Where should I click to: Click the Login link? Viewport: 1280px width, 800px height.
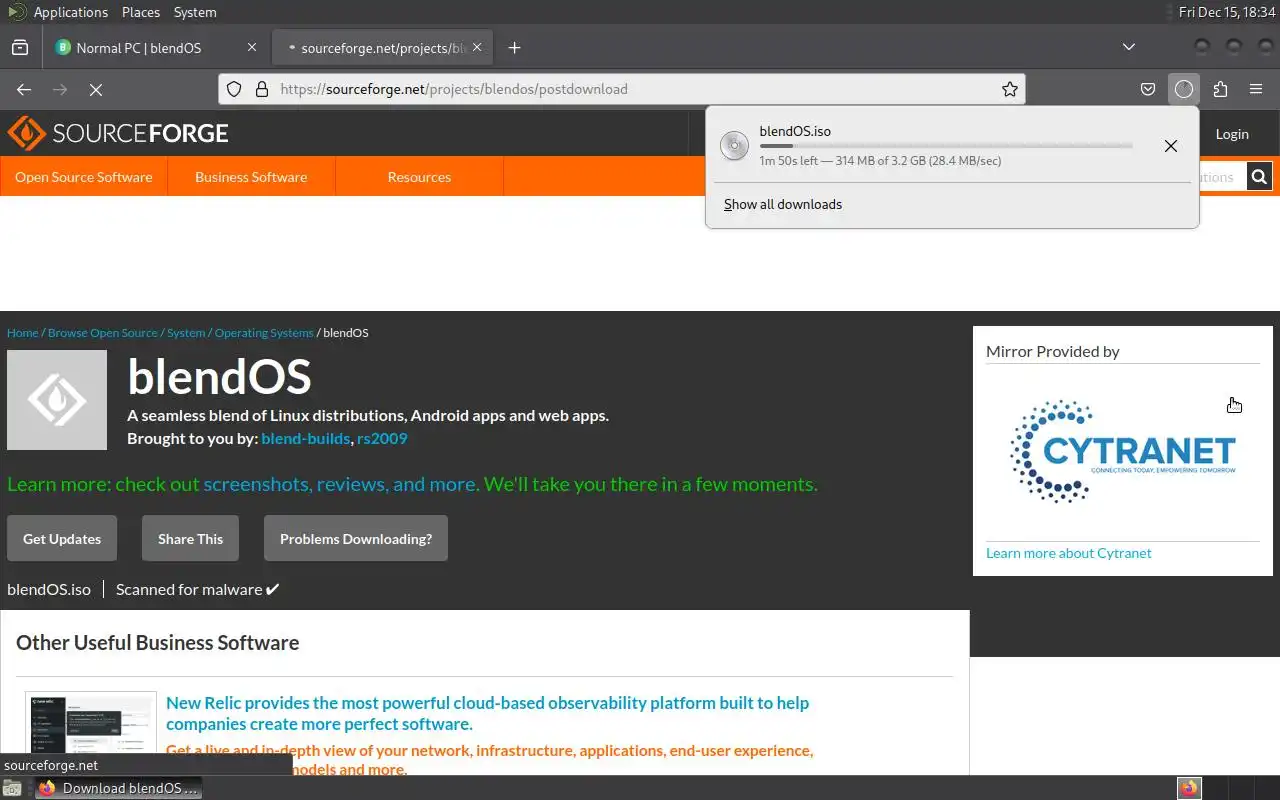click(x=1232, y=134)
